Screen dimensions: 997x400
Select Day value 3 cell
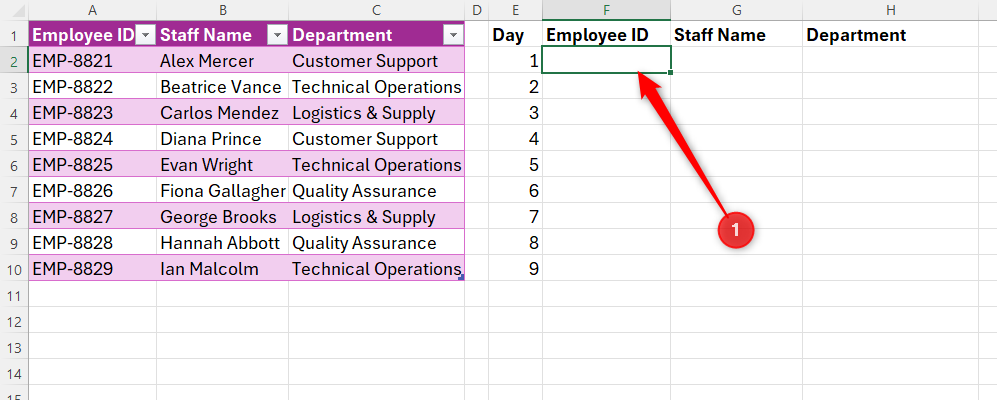(x=515, y=113)
